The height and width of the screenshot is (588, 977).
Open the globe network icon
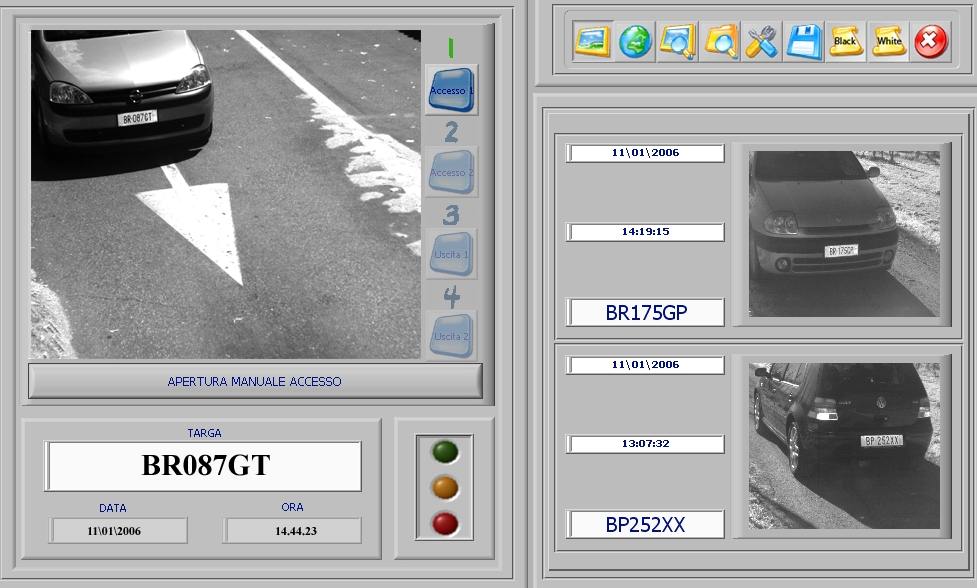coord(635,42)
